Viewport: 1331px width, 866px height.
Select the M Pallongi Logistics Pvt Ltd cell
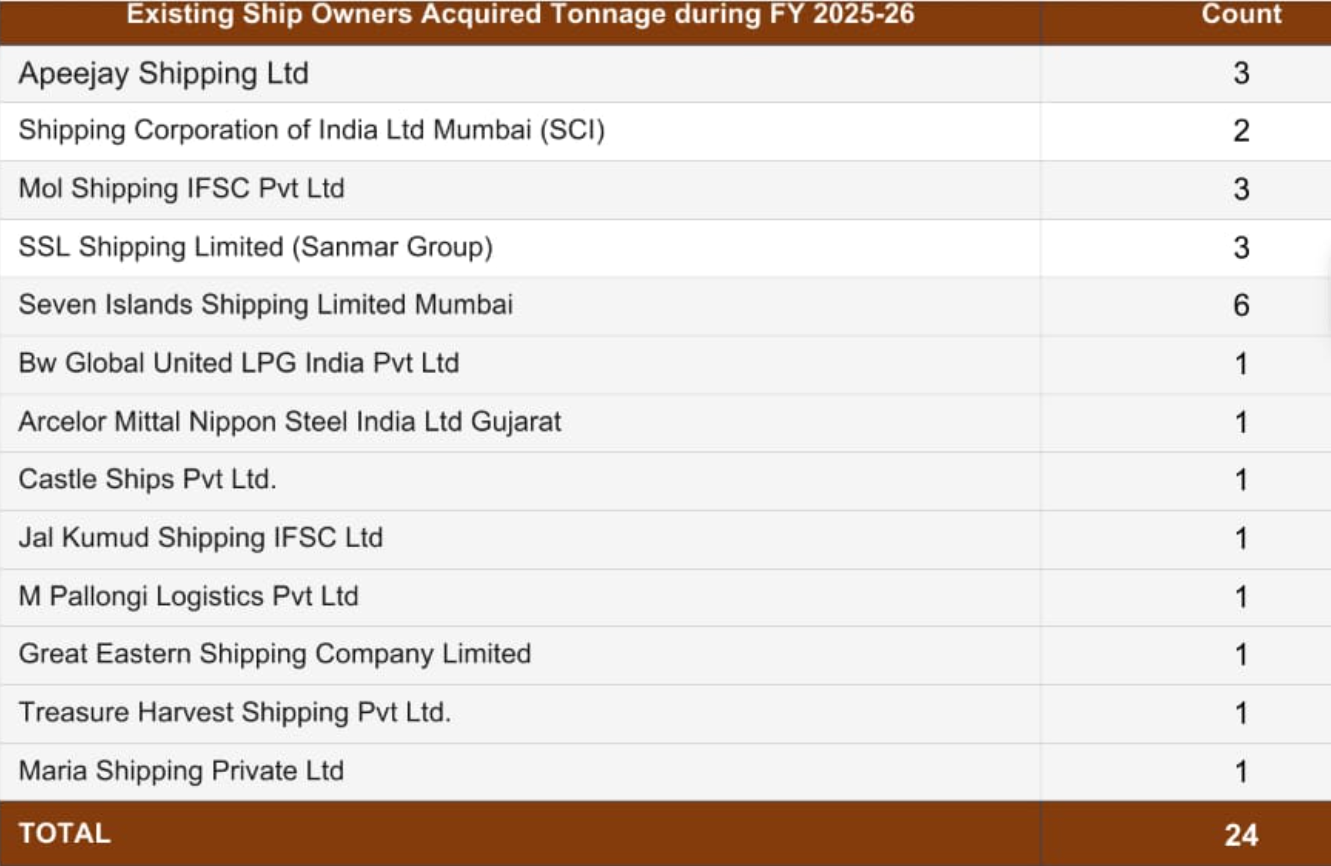point(188,596)
